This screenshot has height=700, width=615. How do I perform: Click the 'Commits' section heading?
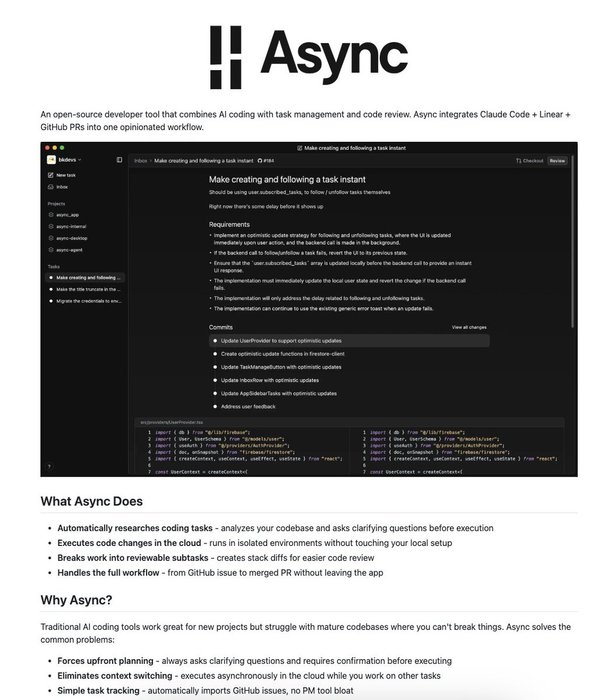click(x=220, y=327)
